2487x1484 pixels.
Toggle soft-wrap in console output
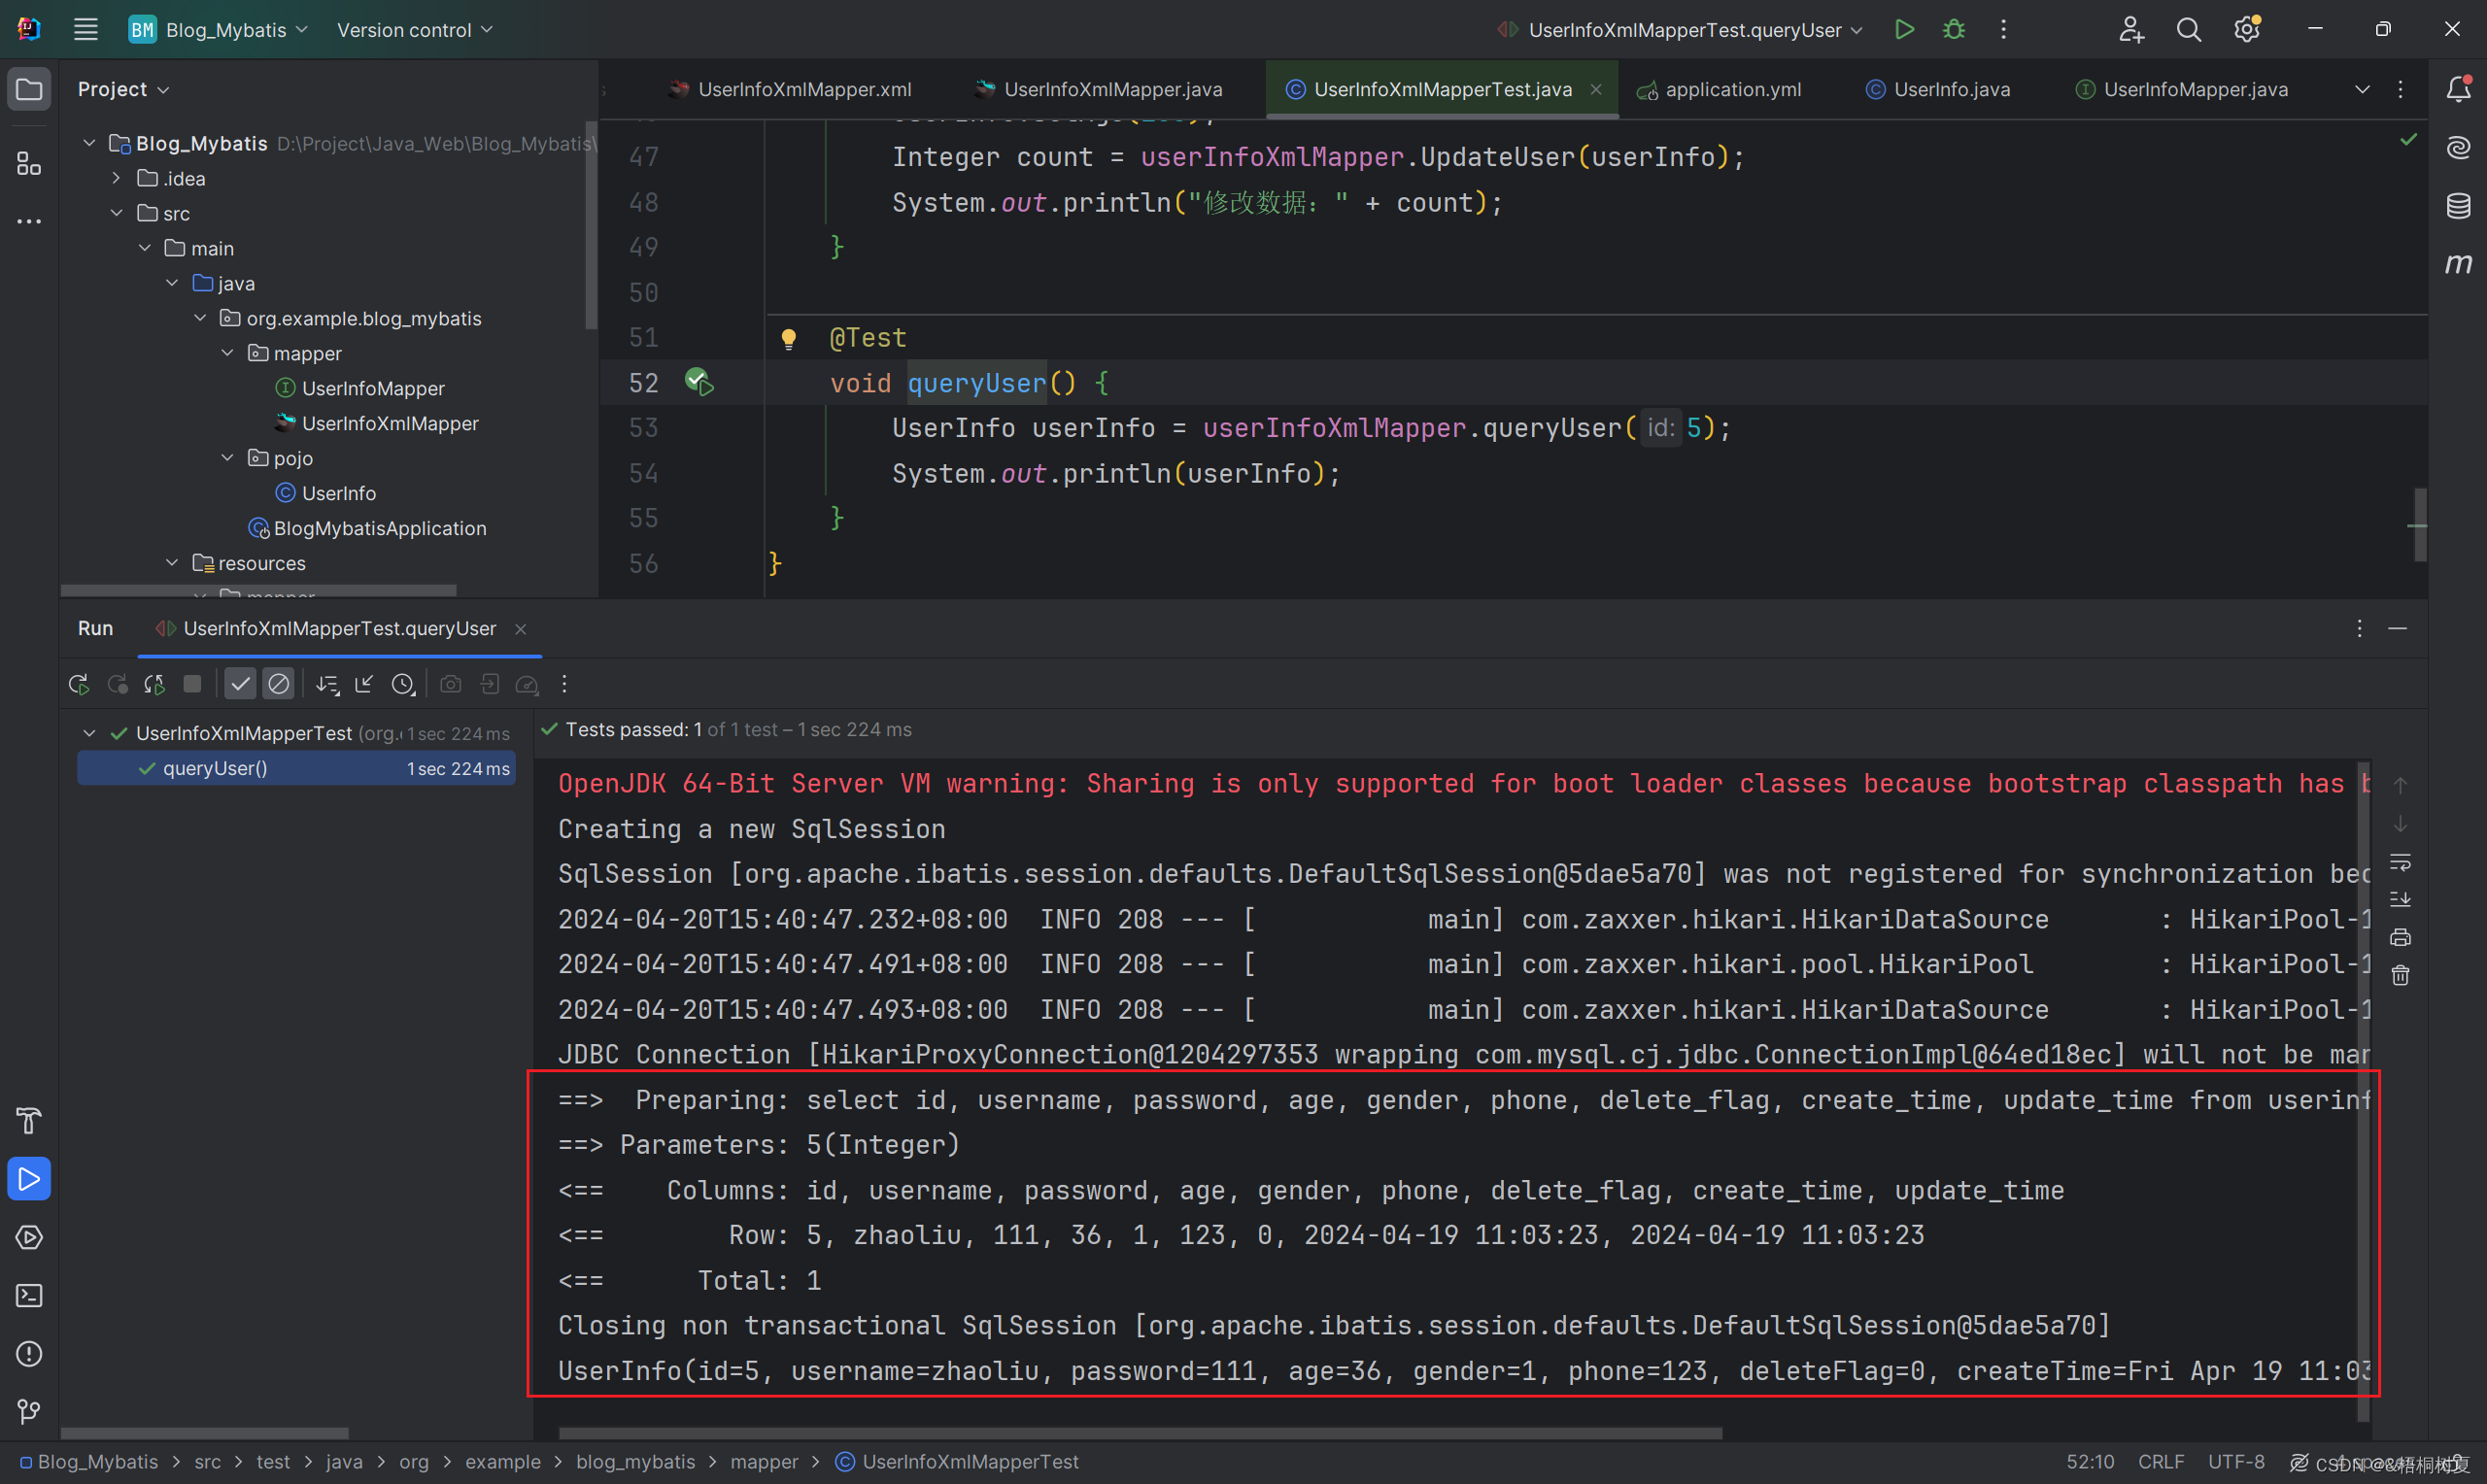click(x=2400, y=862)
